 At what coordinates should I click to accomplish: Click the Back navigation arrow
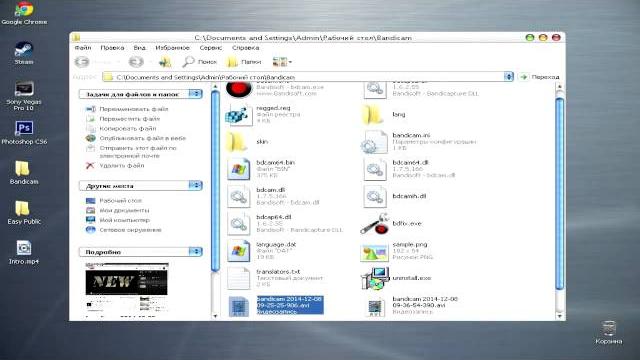(x=82, y=62)
